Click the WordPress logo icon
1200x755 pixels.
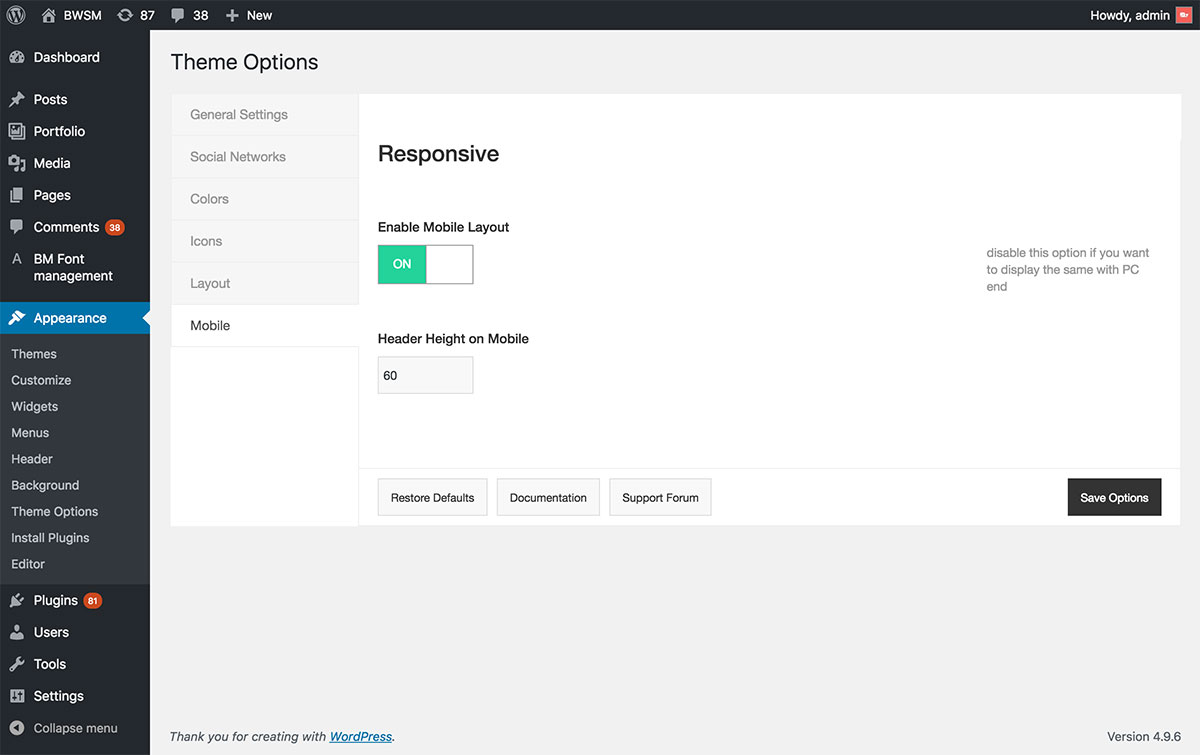(16, 15)
